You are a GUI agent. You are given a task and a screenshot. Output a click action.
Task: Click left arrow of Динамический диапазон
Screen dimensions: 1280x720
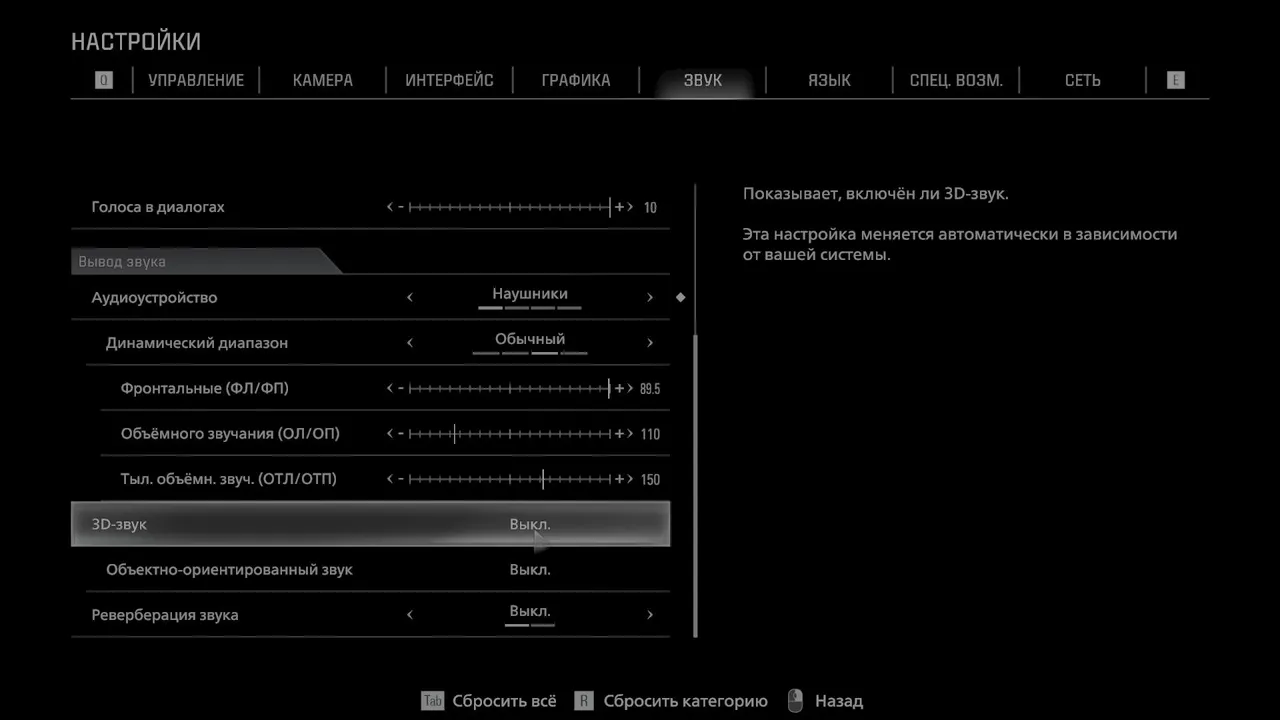(410, 342)
